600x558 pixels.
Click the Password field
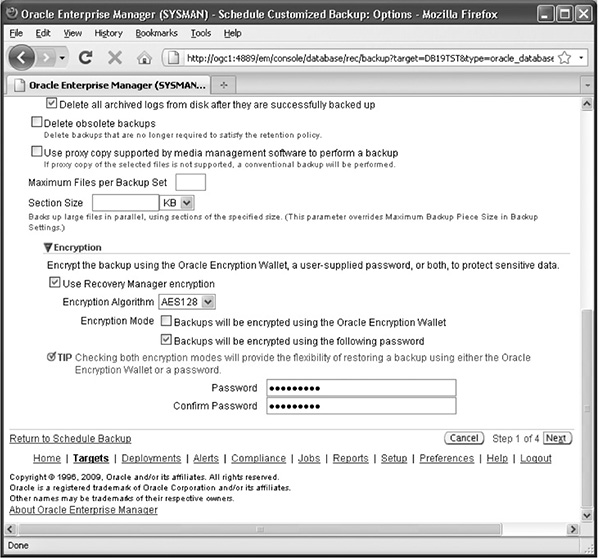[361, 388]
